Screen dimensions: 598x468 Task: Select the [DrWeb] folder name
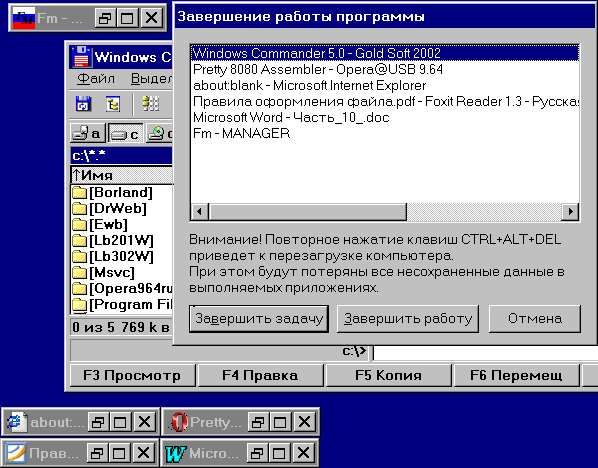click(x=118, y=208)
